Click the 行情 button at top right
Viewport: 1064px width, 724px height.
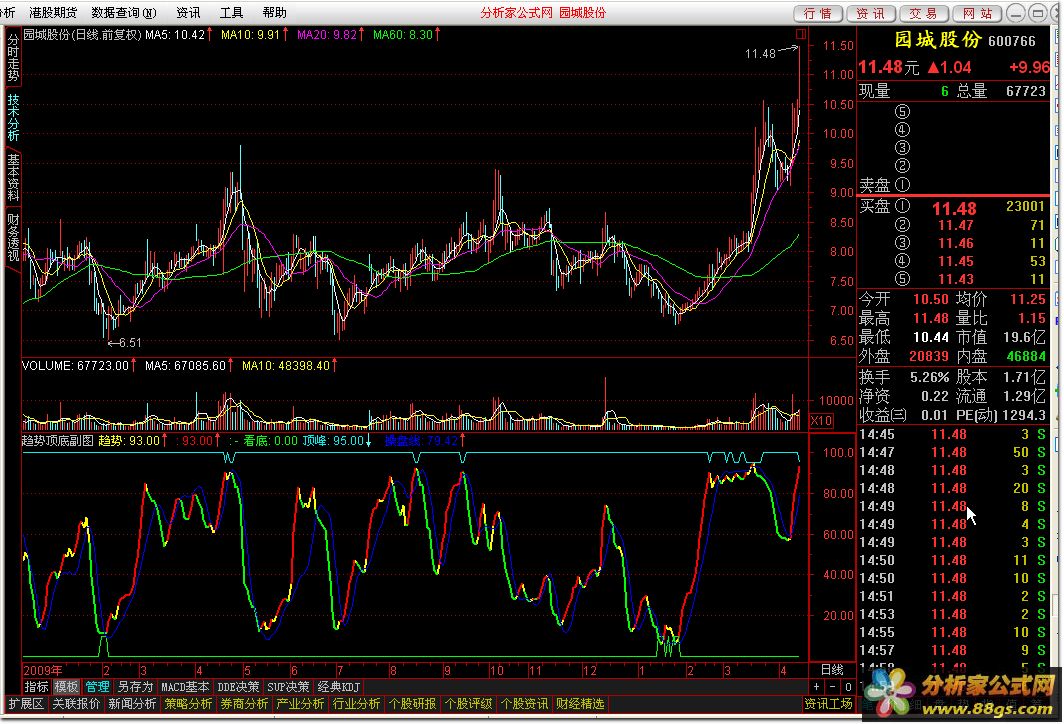[x=818, y=14]
